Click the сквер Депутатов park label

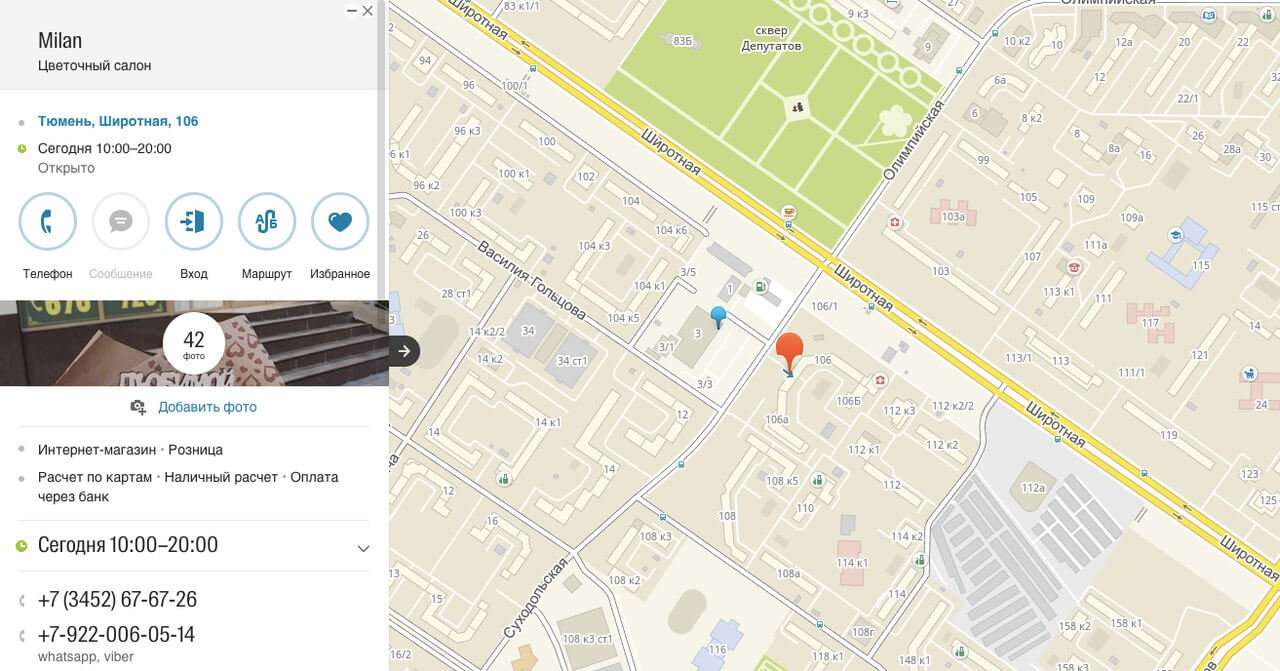coord(771,39)
